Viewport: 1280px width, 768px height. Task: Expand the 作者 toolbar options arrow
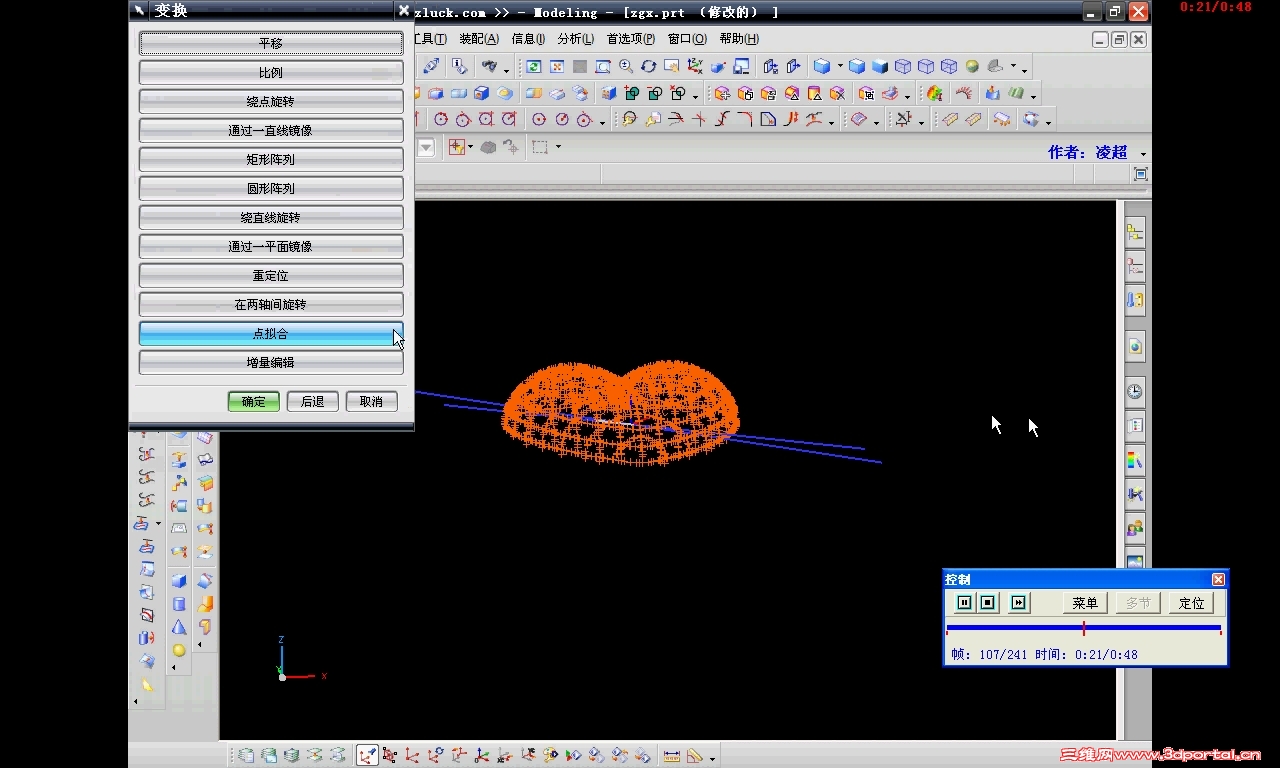[1143, 154]
